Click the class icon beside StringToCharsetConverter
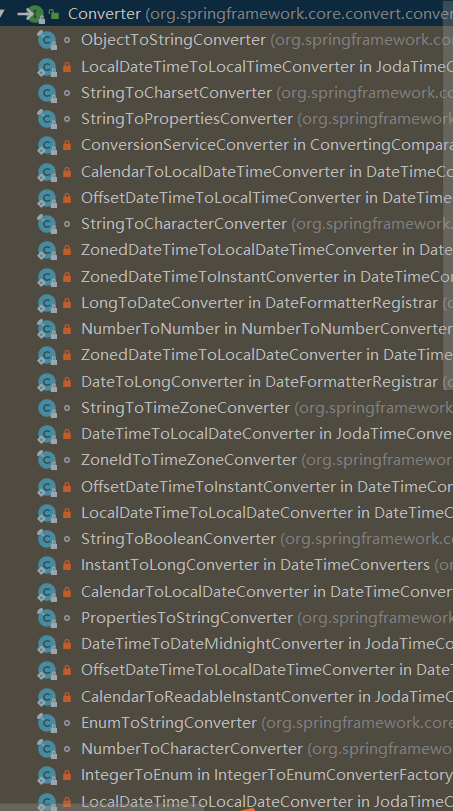 (47, 93)
